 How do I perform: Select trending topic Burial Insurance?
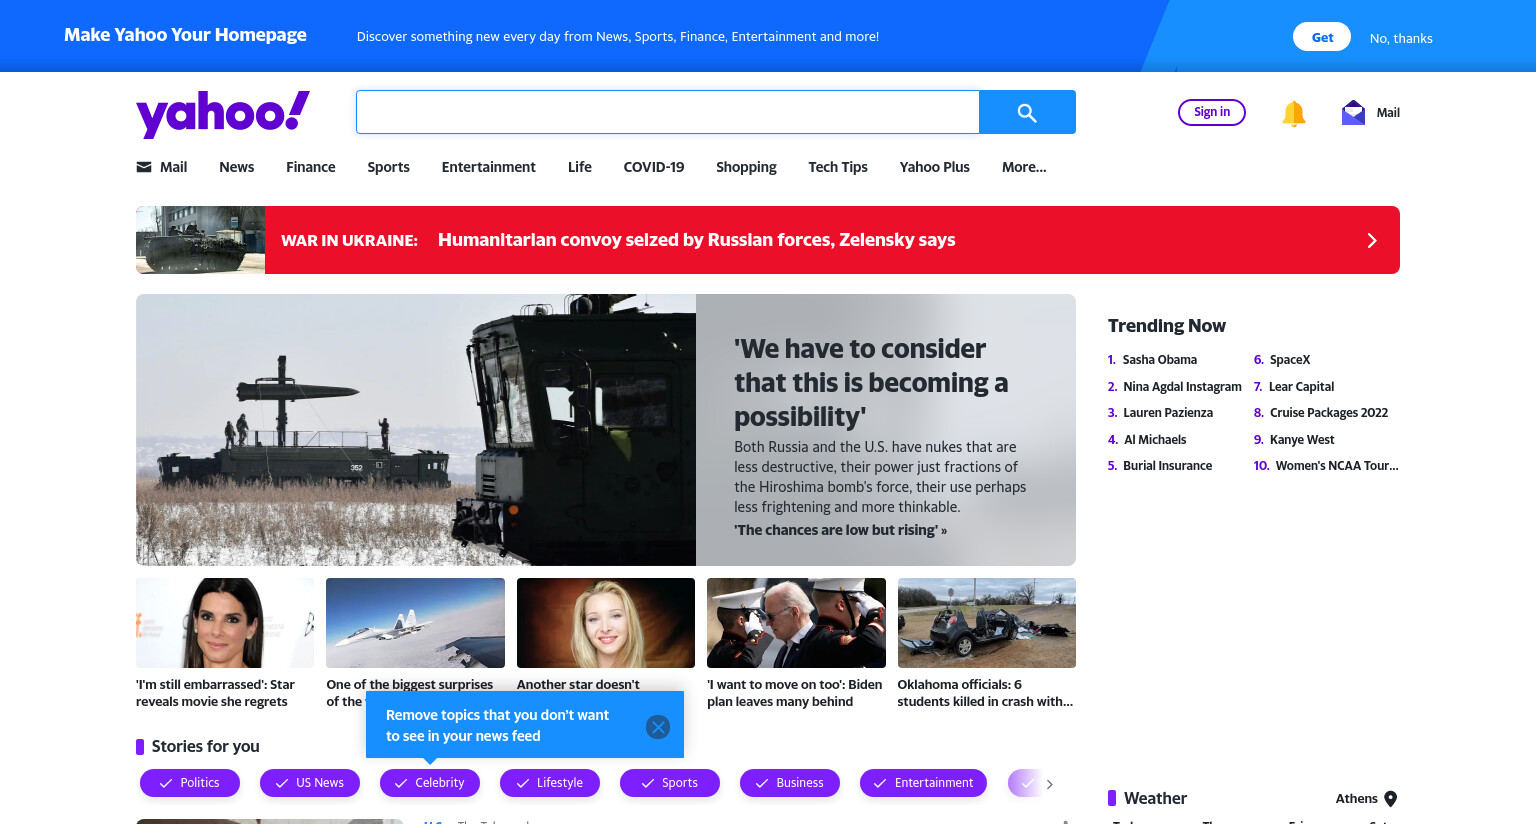pyautogui.click(x=1167, y=466)
